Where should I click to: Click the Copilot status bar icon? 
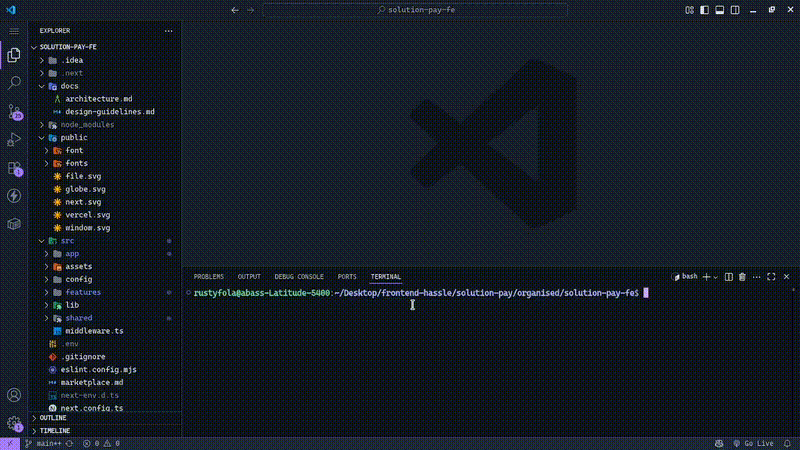click(x=719, y=443)
